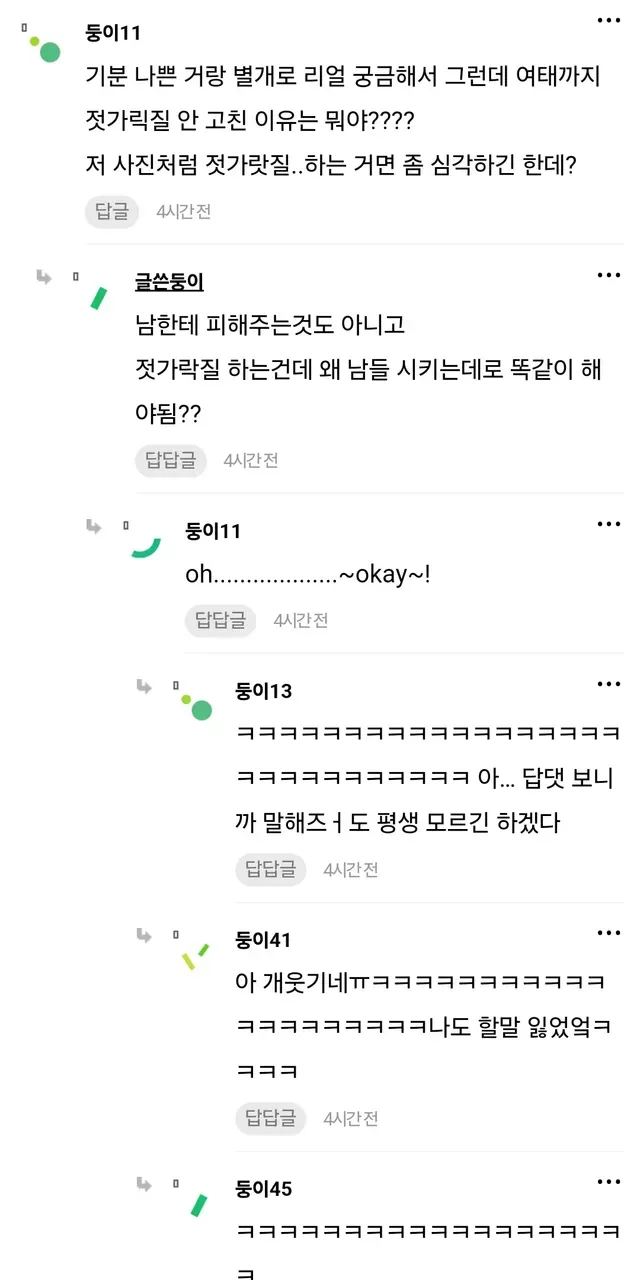640x1280 pixels.
Task: Click the green dots avatar of 둥이13
Action: click(197, 706)
